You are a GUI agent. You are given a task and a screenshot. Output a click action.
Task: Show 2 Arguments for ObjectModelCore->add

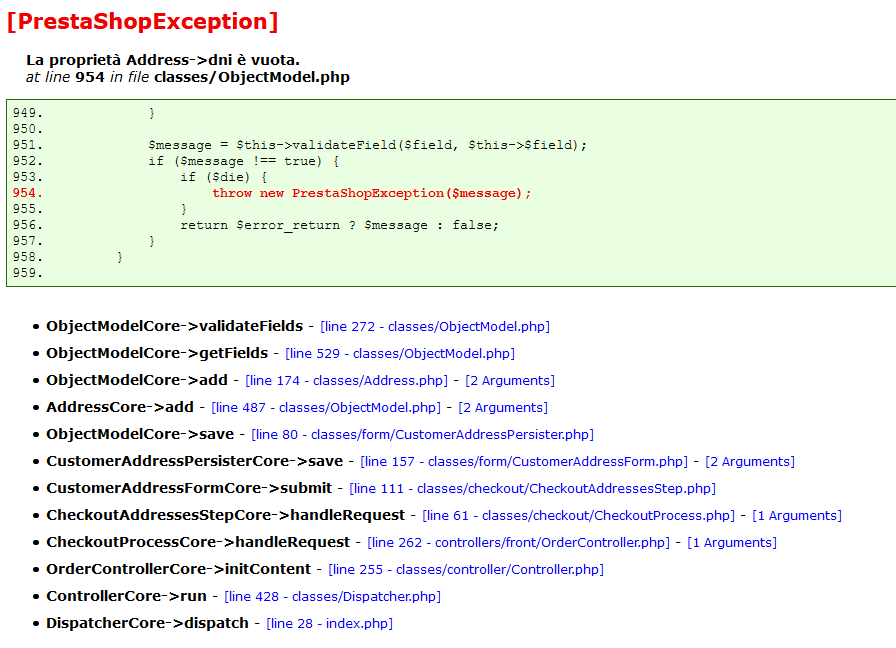pyautogui.click(x=510, y=381)
